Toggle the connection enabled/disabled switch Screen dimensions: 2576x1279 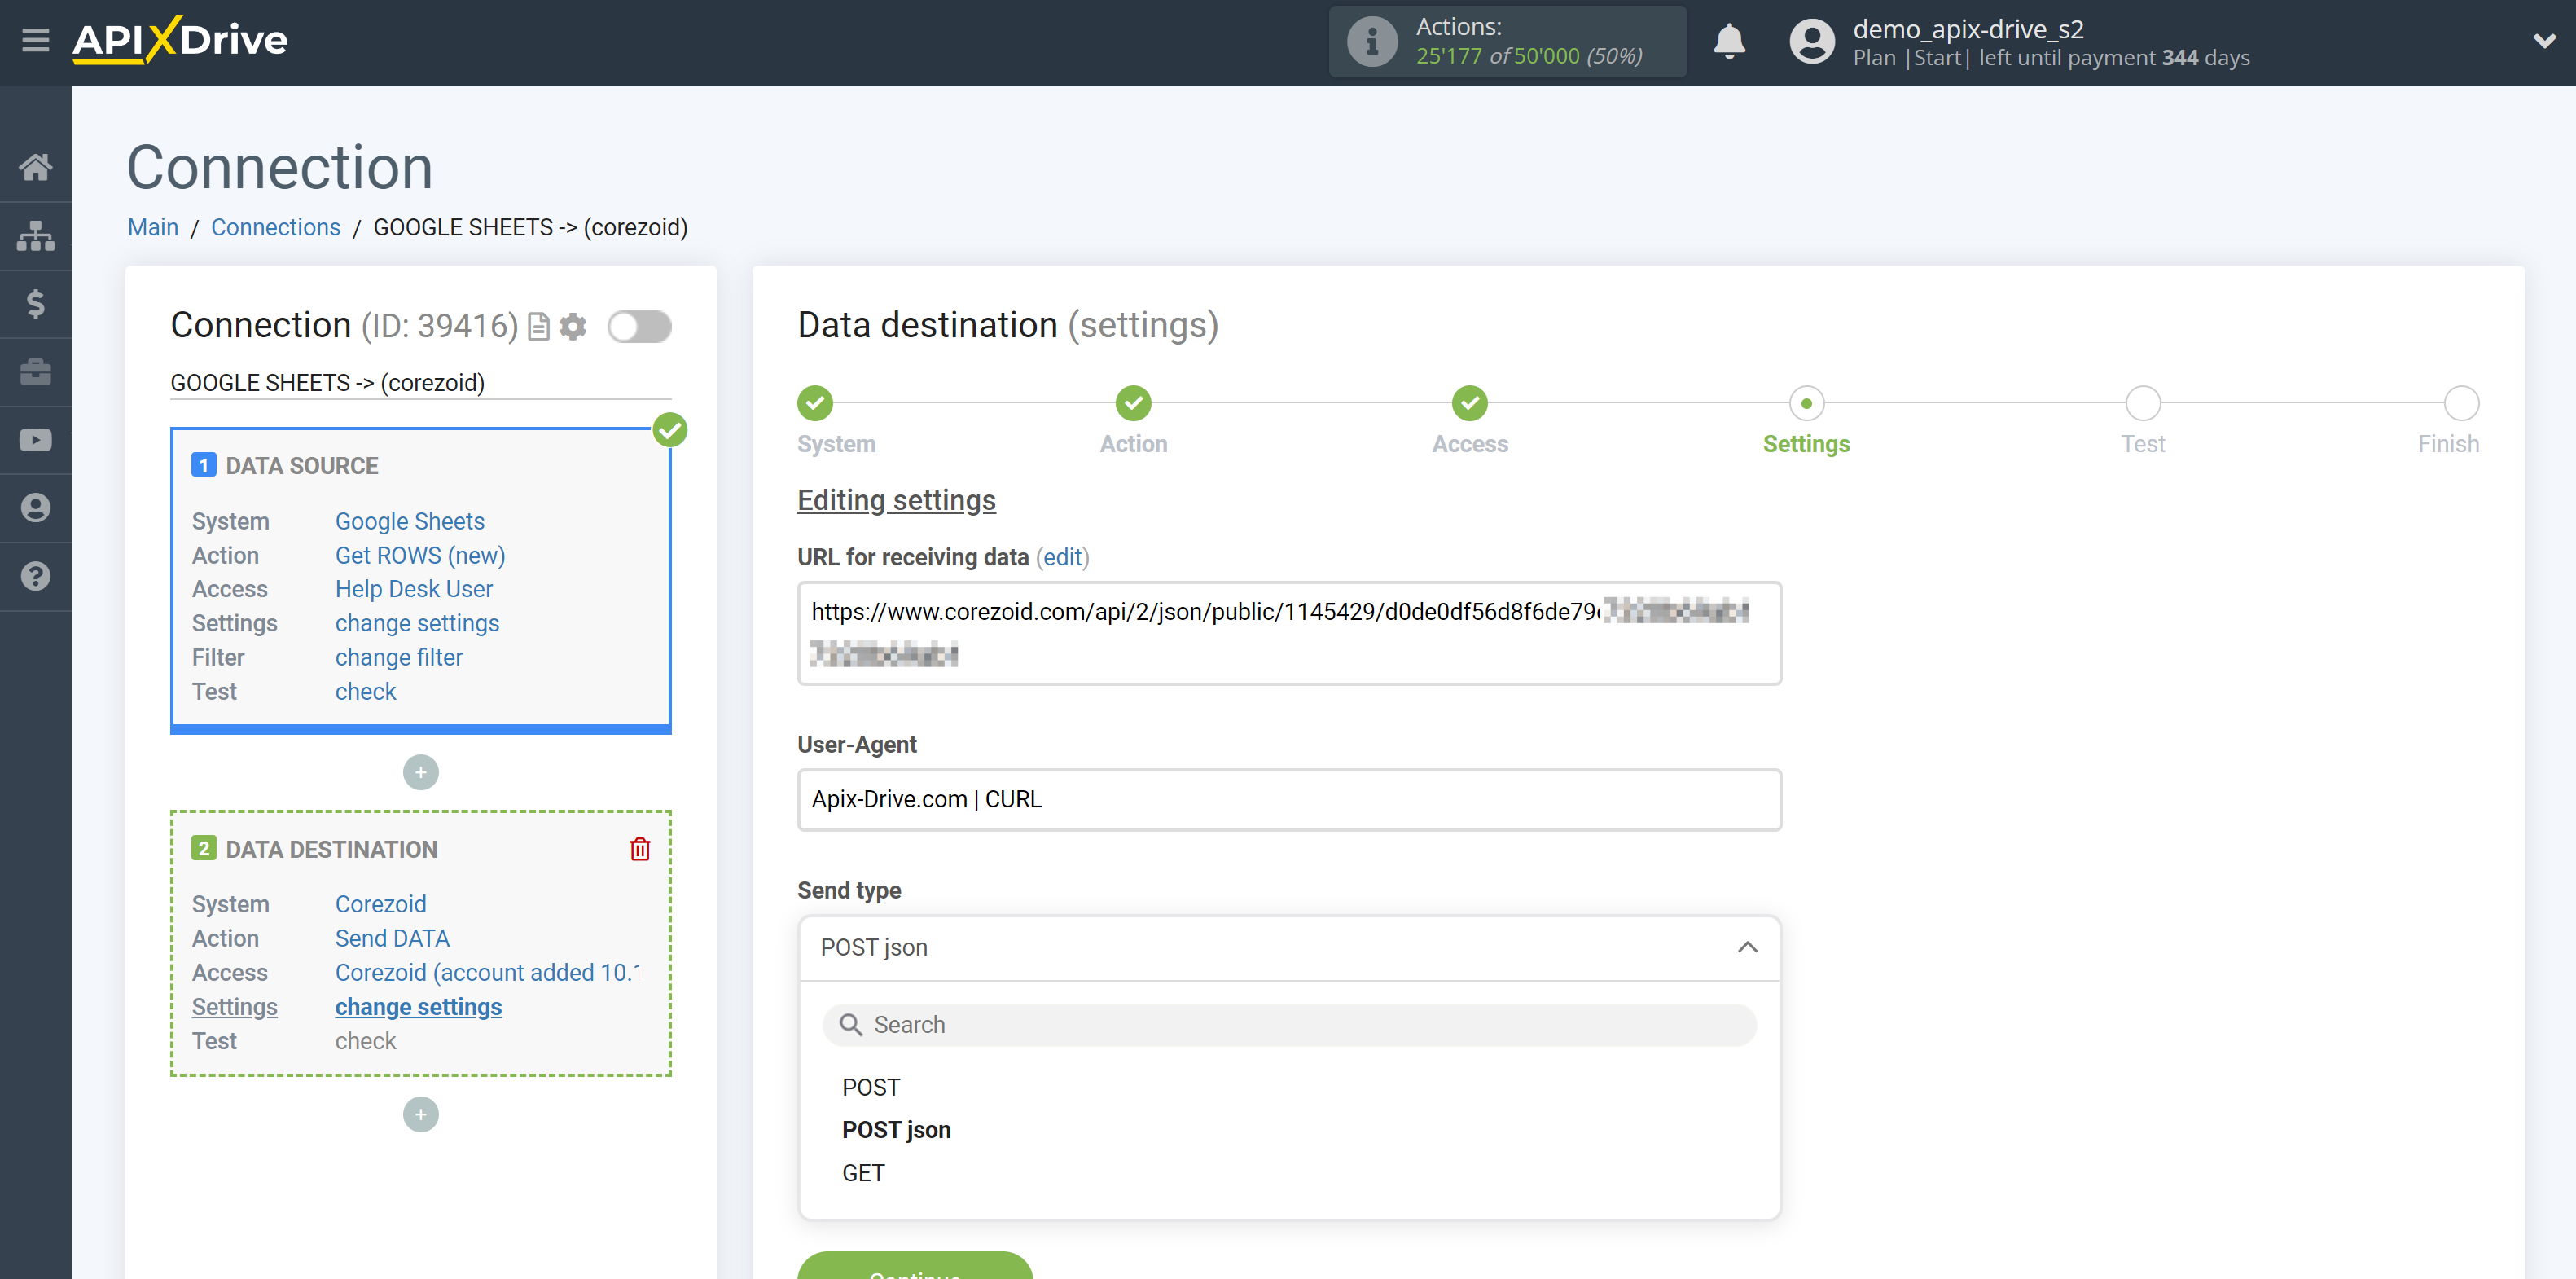639,327
